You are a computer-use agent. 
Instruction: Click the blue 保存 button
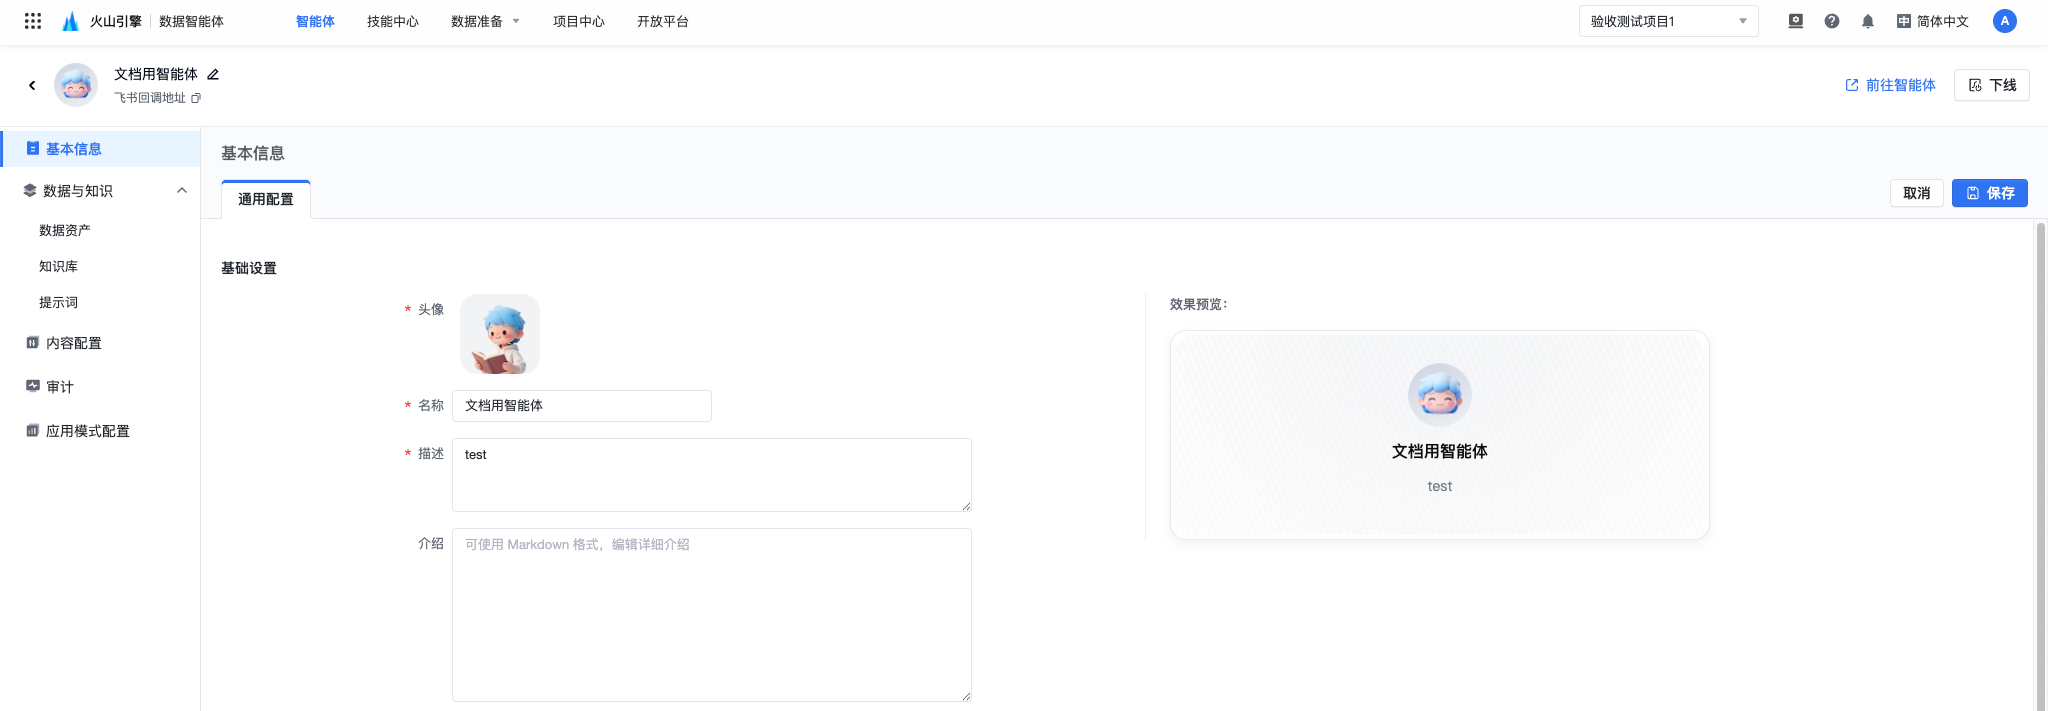pyautogui.click(x=1990, y=193)
